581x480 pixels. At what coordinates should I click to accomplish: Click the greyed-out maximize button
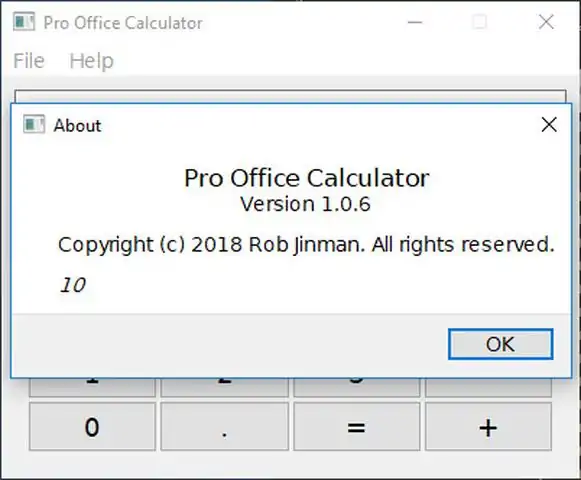[479, 22]
